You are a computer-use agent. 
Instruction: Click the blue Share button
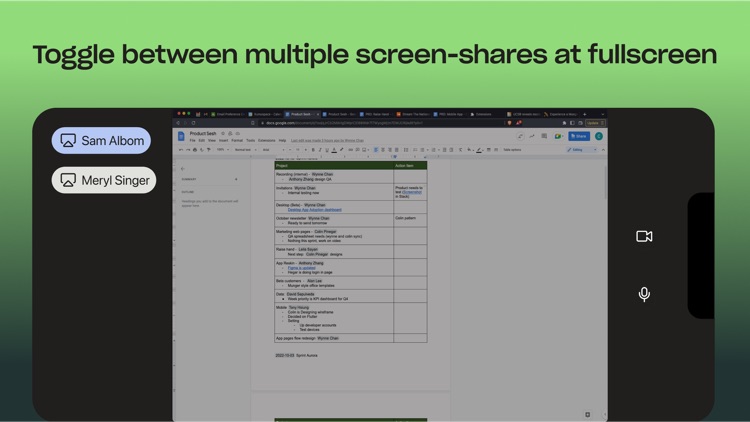[x=579, y=136]
